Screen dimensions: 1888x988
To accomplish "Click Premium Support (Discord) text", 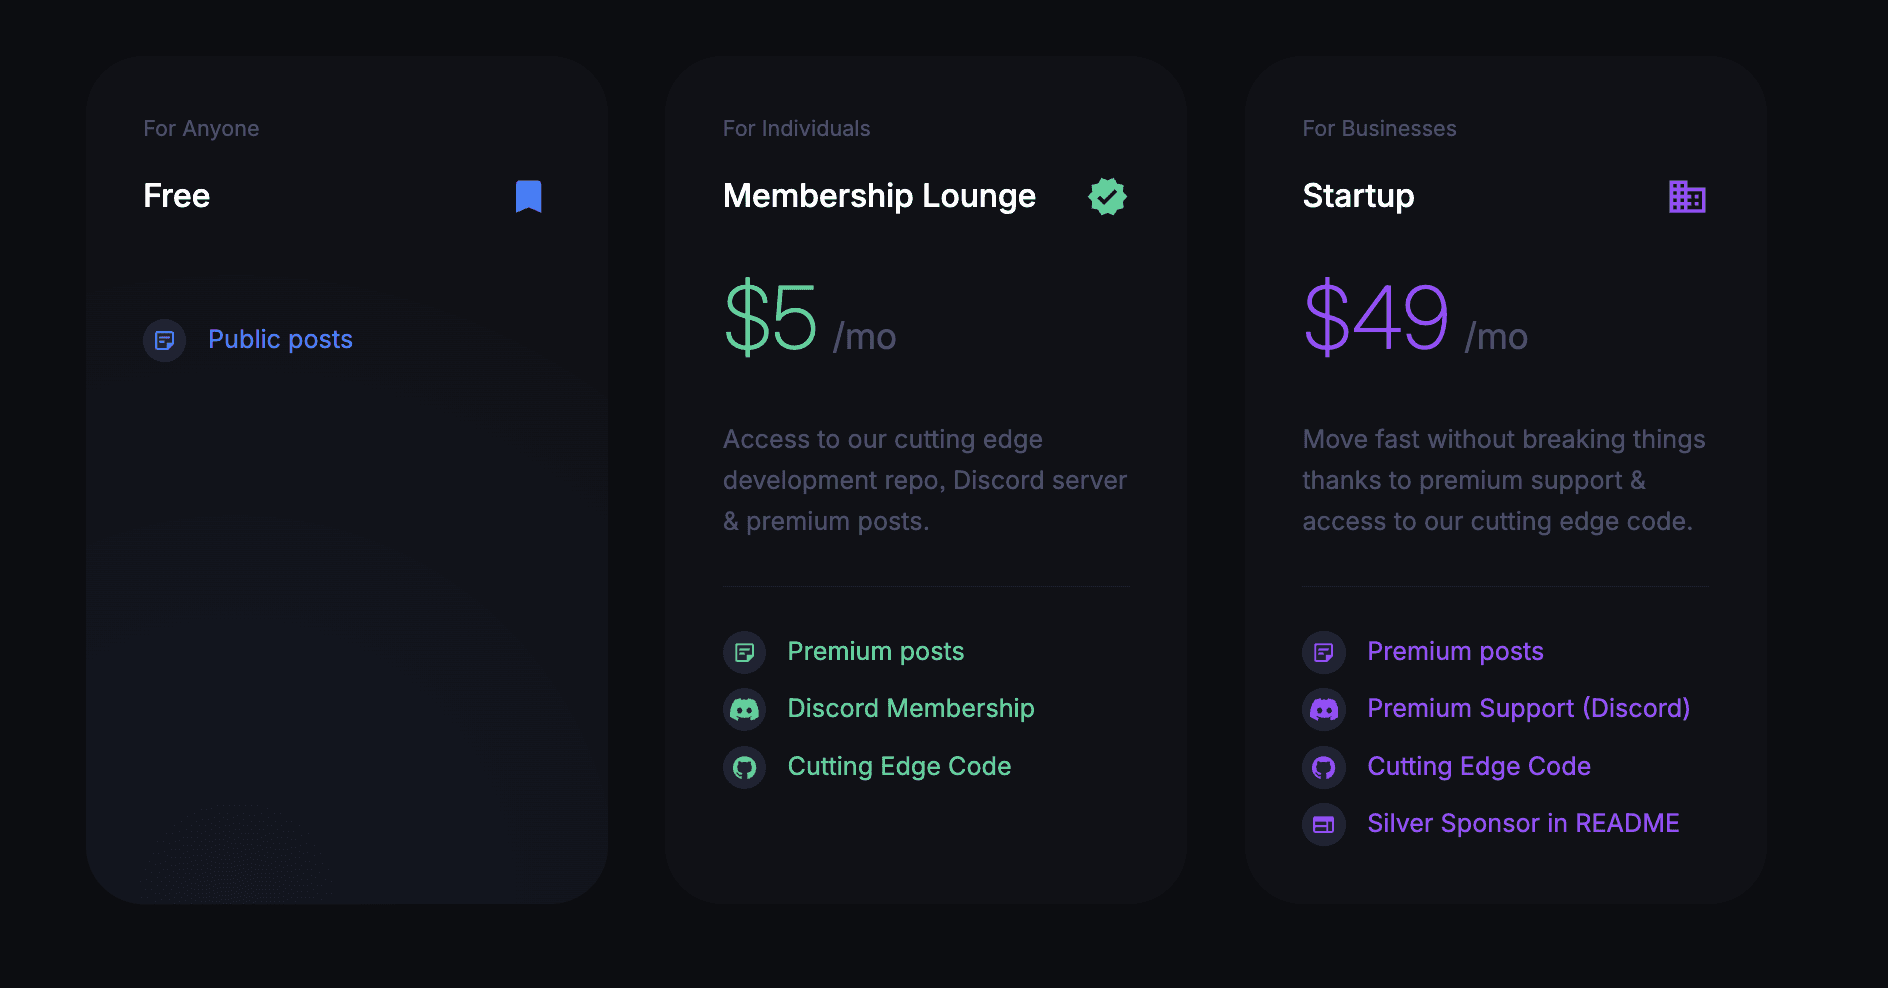I will tap(1529, 708).
